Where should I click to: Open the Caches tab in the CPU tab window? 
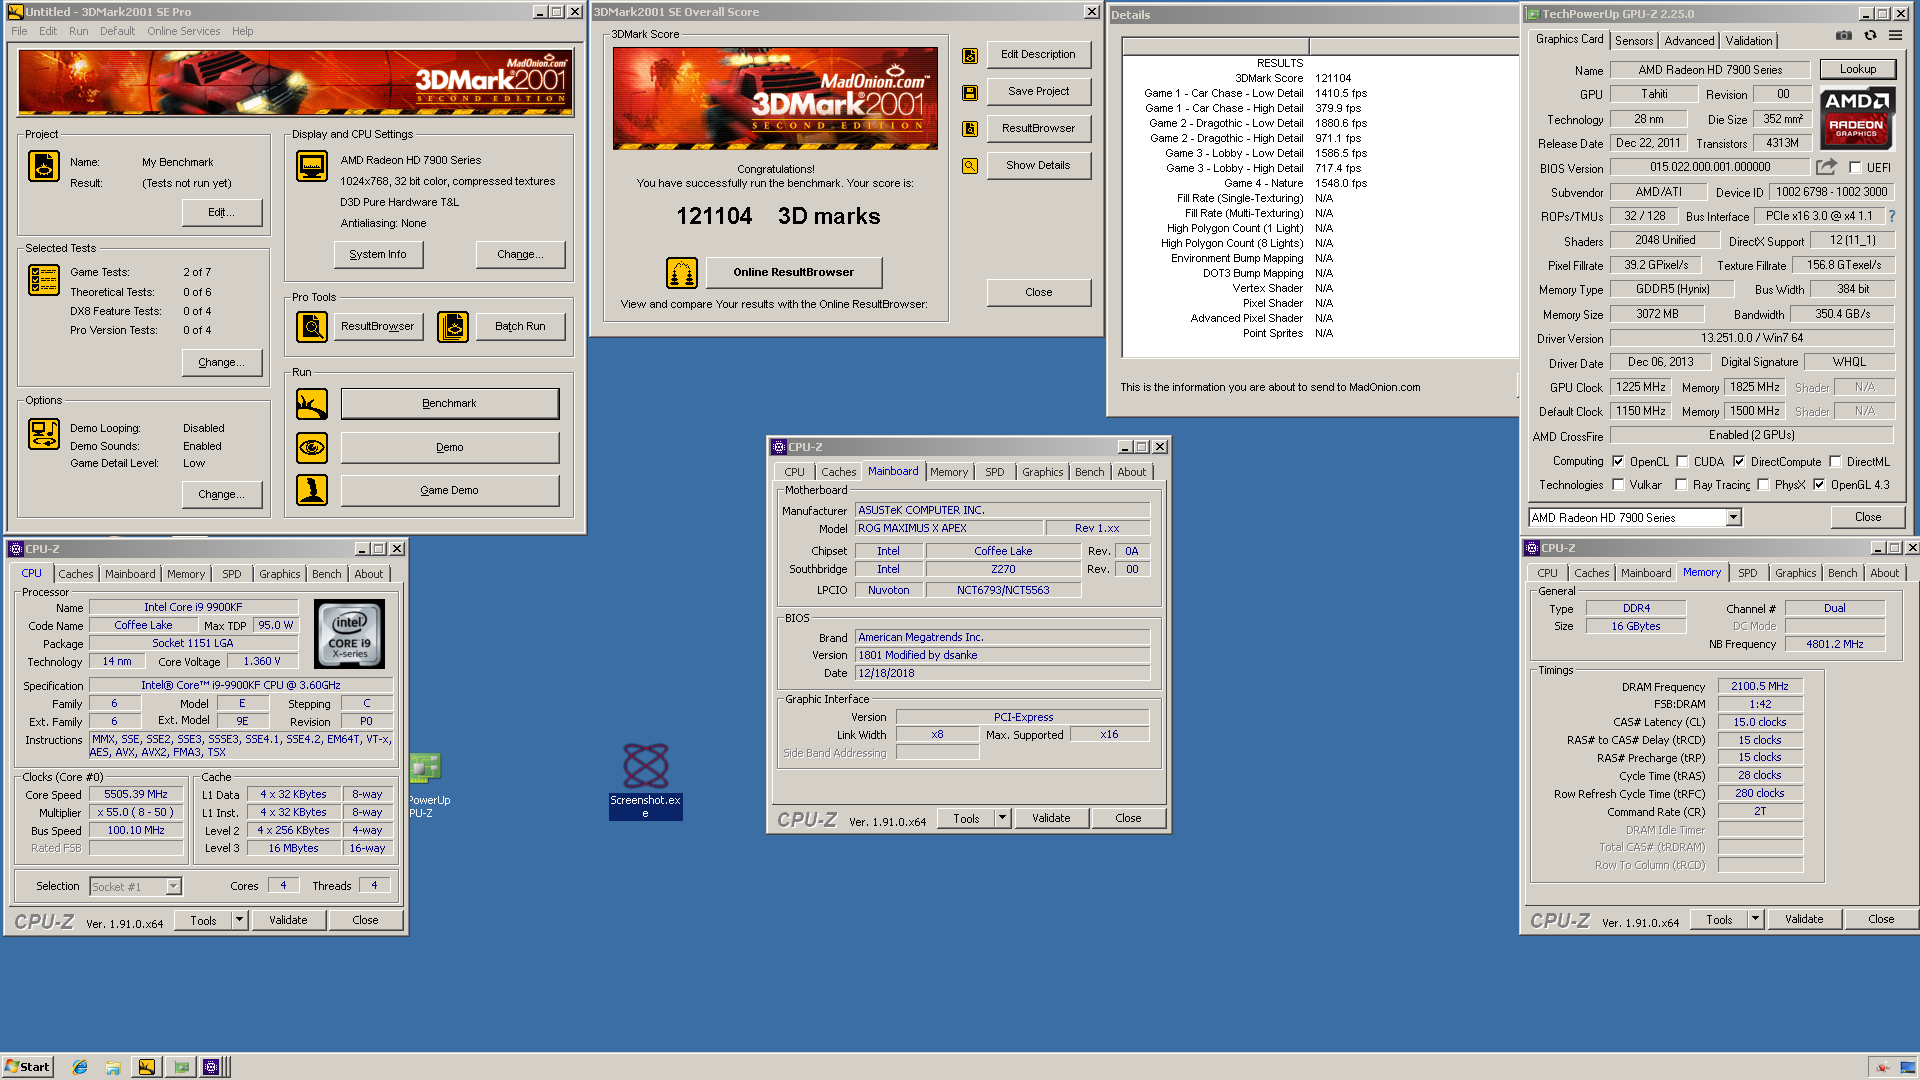point(75,574)
